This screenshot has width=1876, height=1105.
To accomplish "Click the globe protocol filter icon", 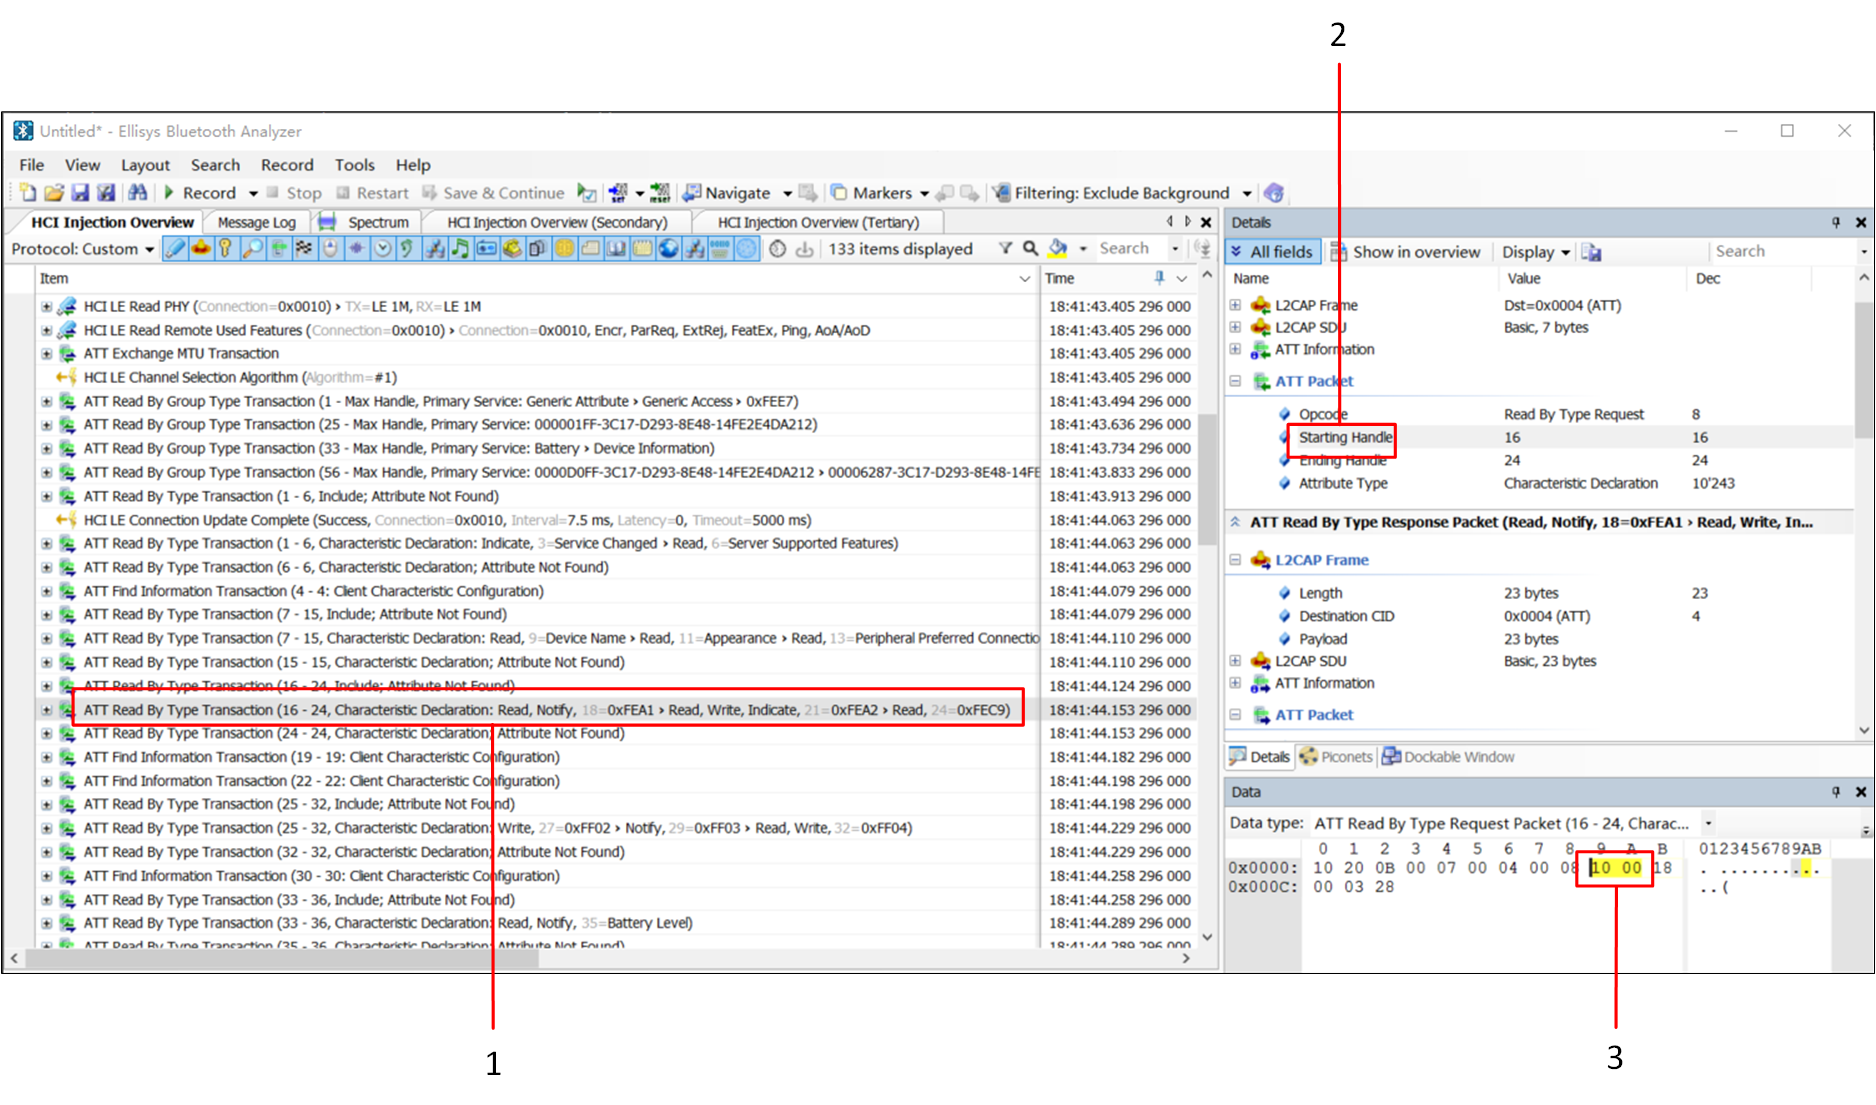I will [x=669, y=249].
